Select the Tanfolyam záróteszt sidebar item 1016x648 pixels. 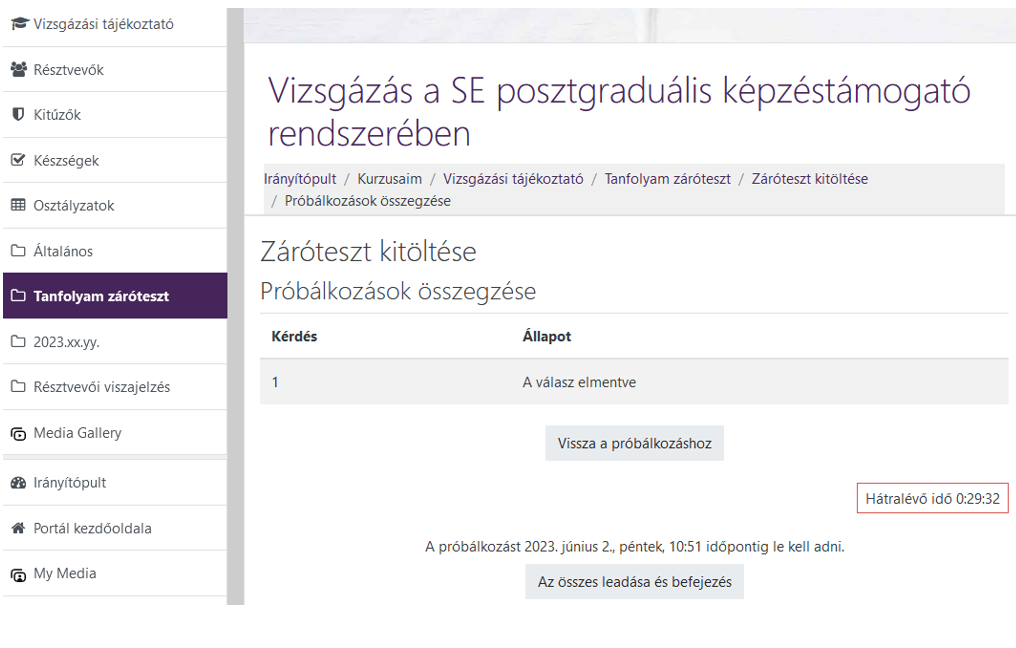coord(101,297)
